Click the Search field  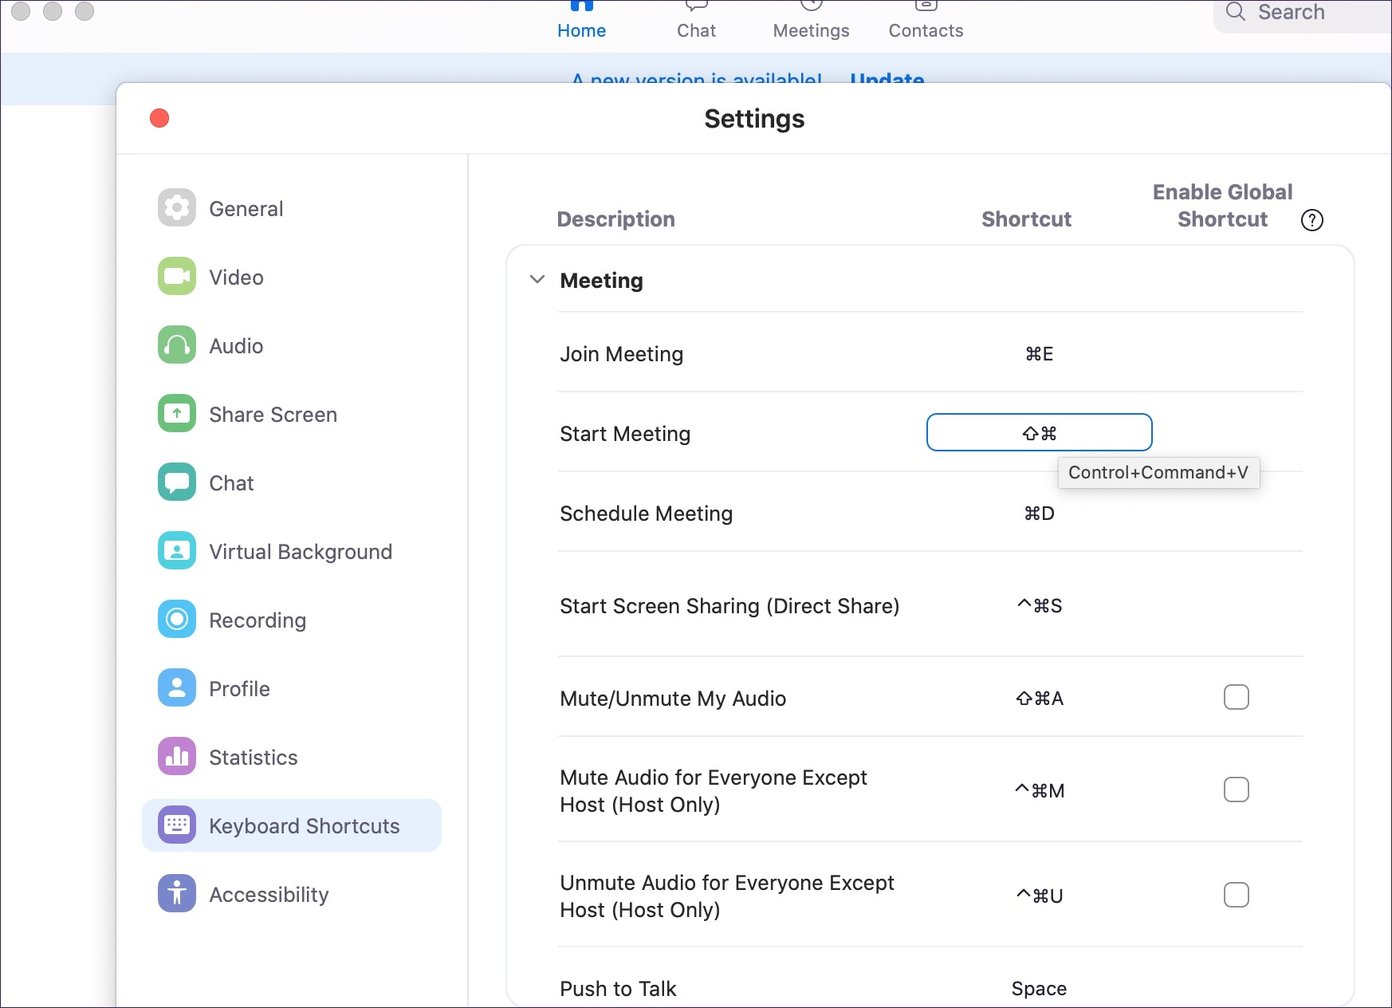[x=1300, y=13]
